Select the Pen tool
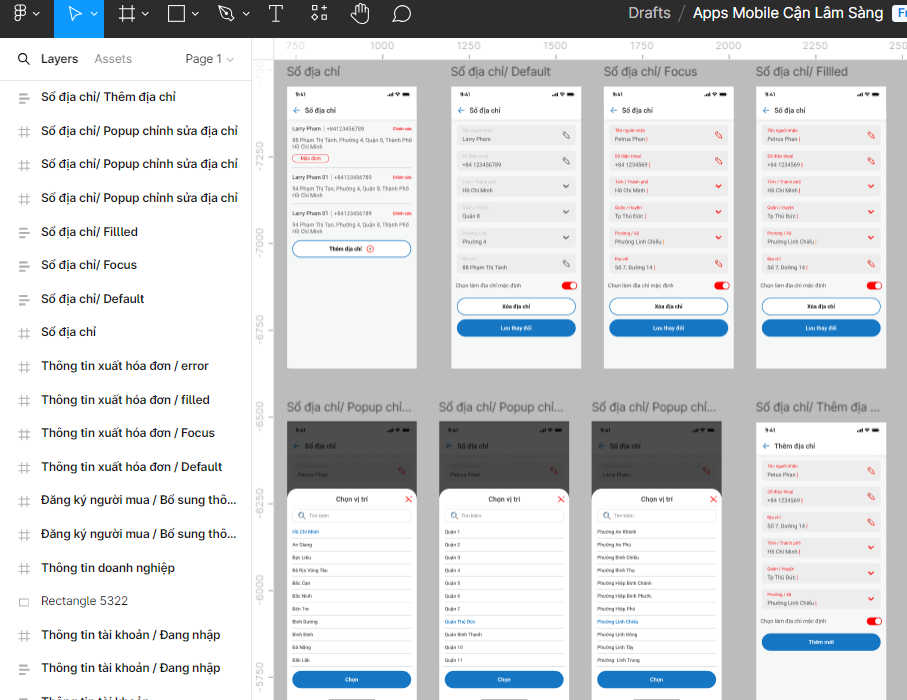This screenshot has height=700, width=907. click(x=226, y=14)
